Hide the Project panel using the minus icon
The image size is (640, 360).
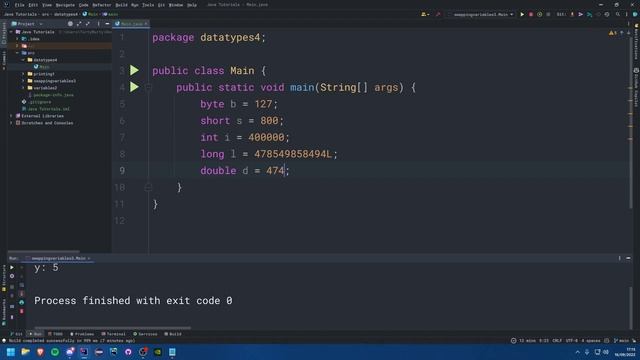pyautogui.click(x=107, y=24)
